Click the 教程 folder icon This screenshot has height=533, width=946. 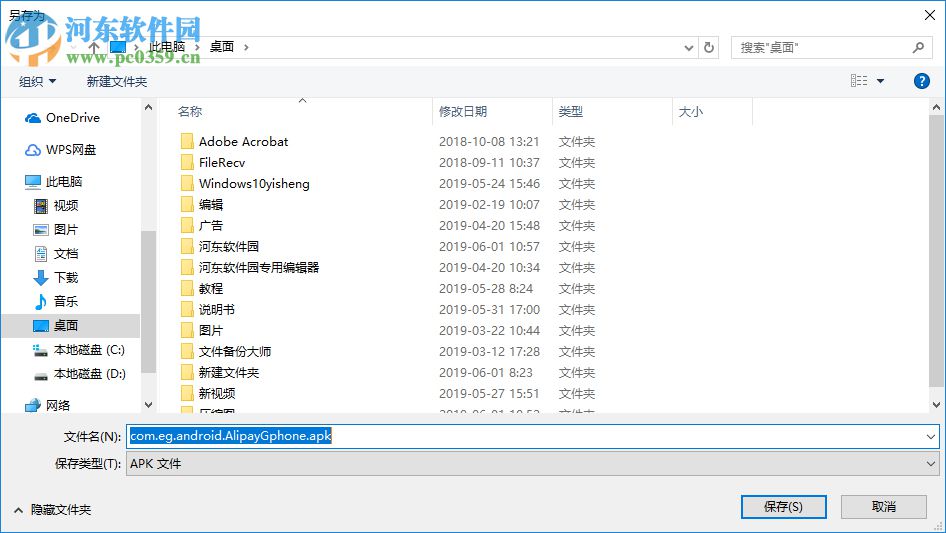(188, 289)
